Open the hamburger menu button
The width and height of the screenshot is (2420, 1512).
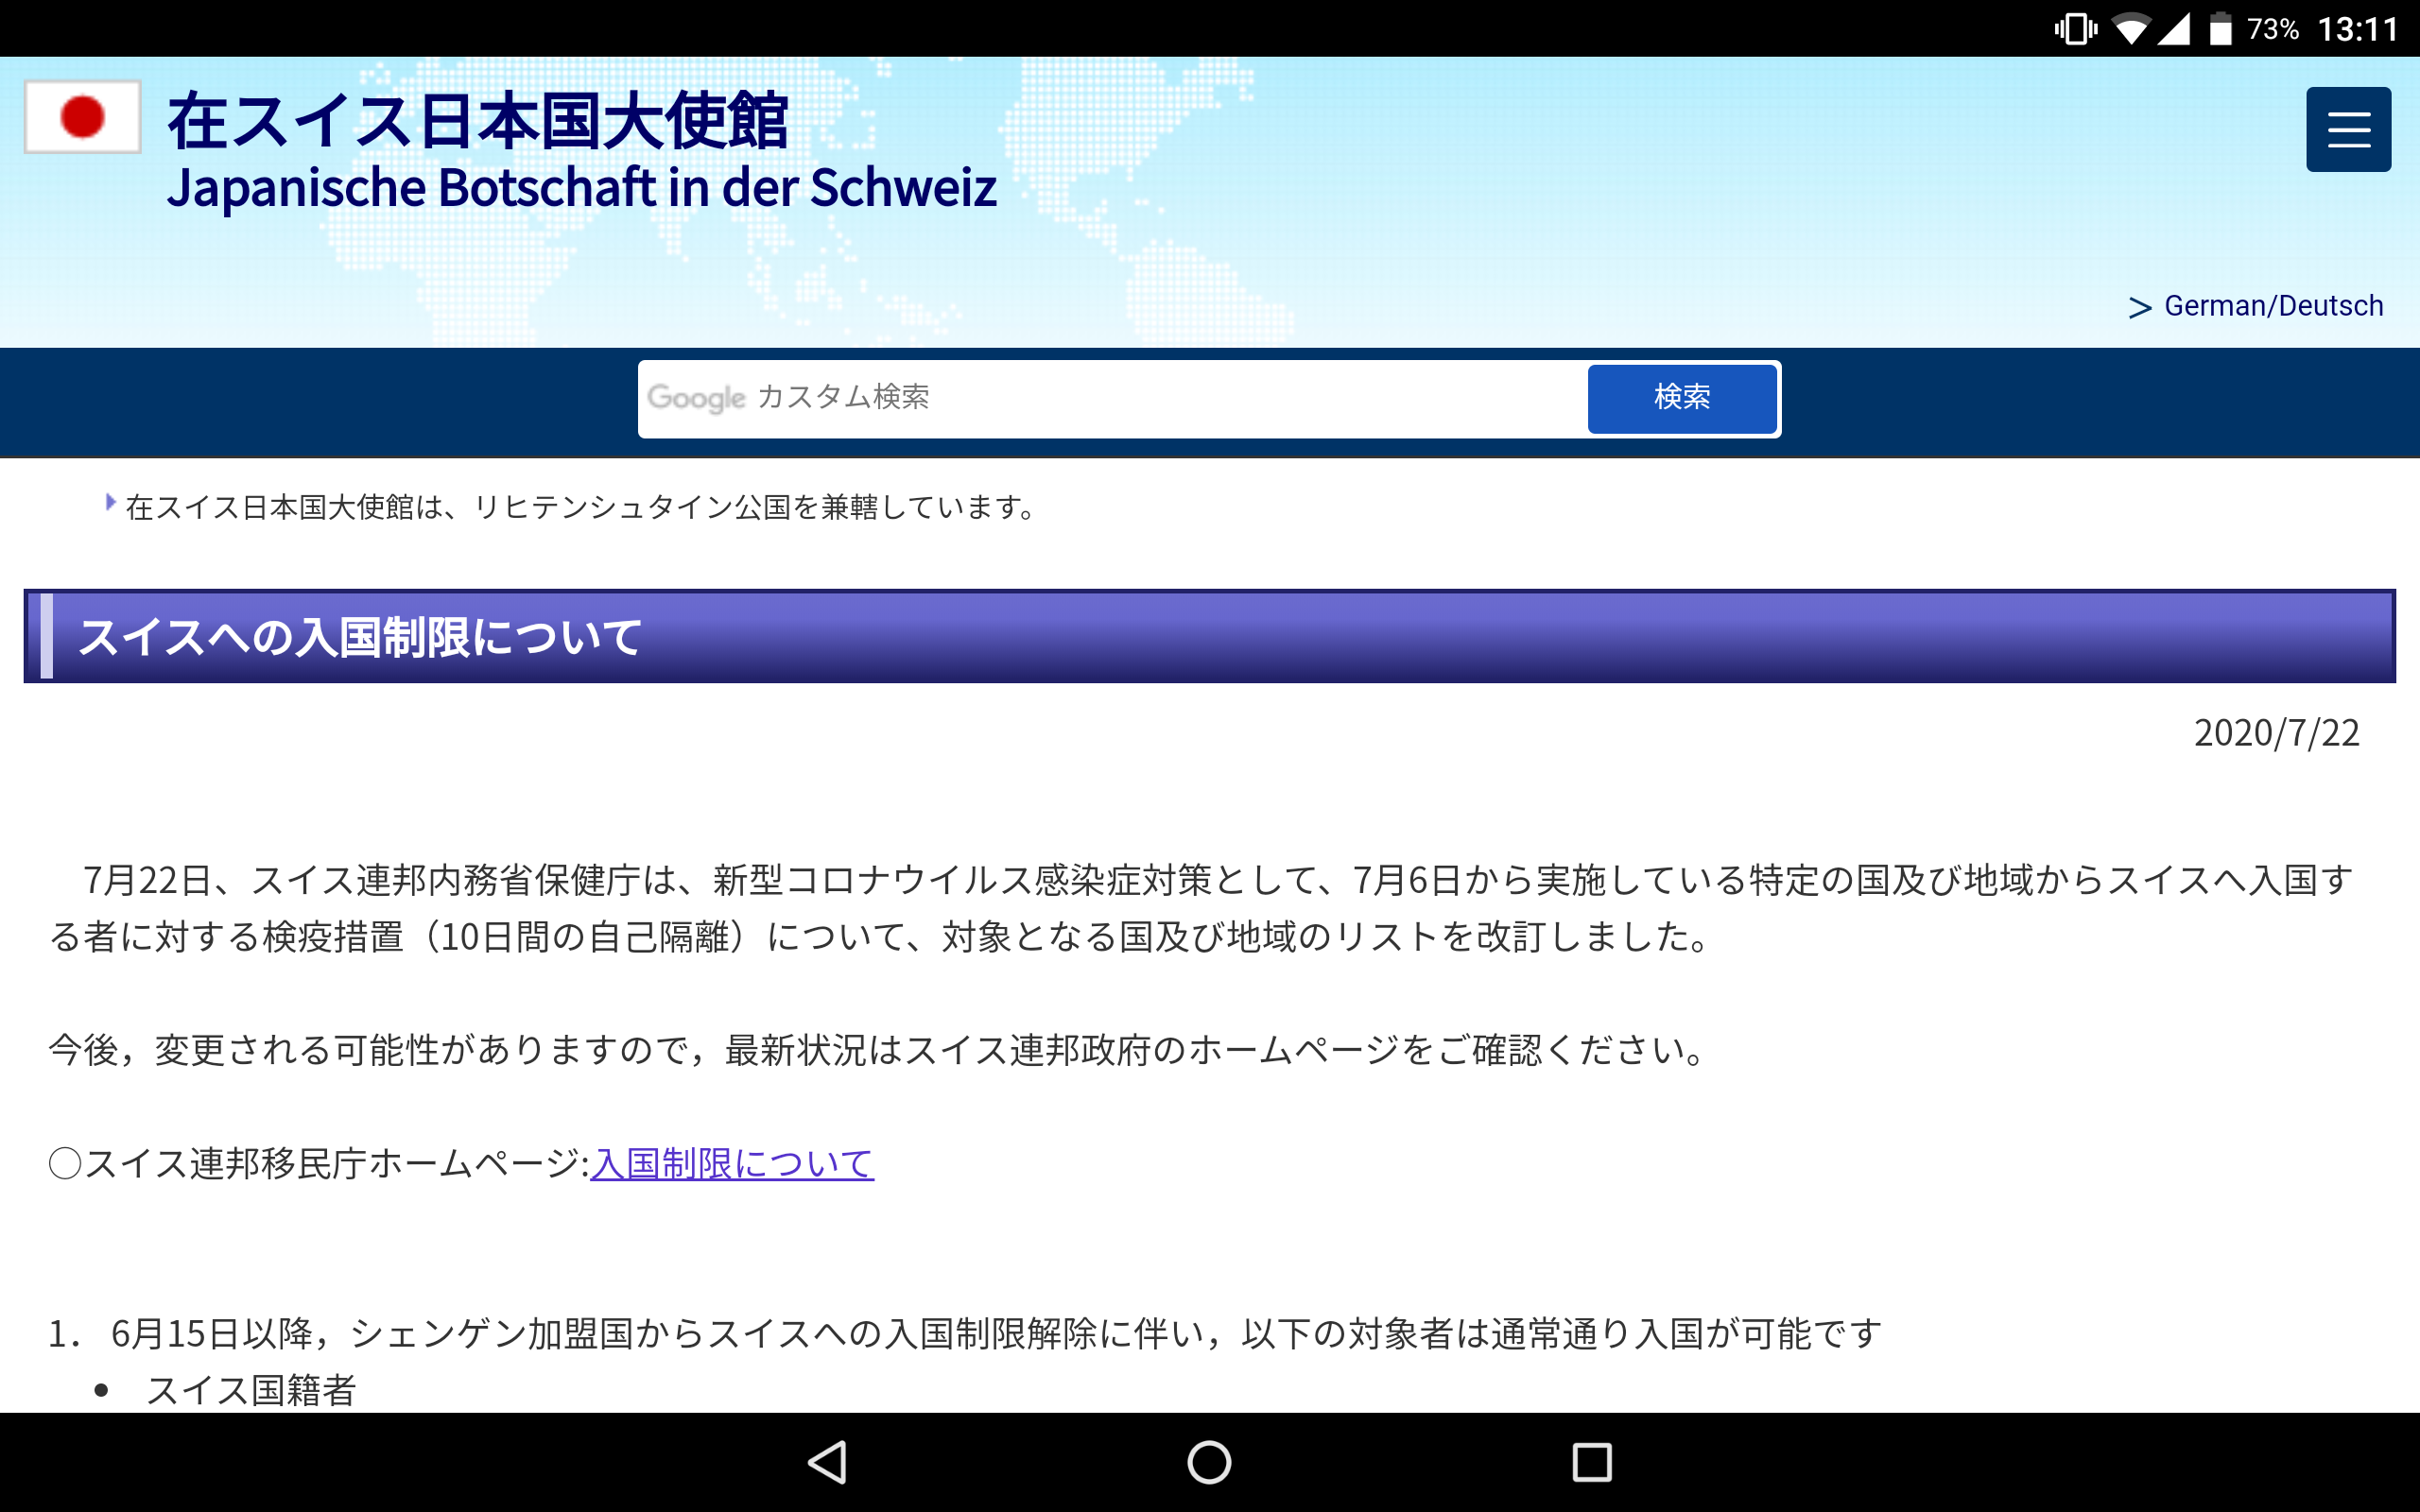[x=2347, y=130]
